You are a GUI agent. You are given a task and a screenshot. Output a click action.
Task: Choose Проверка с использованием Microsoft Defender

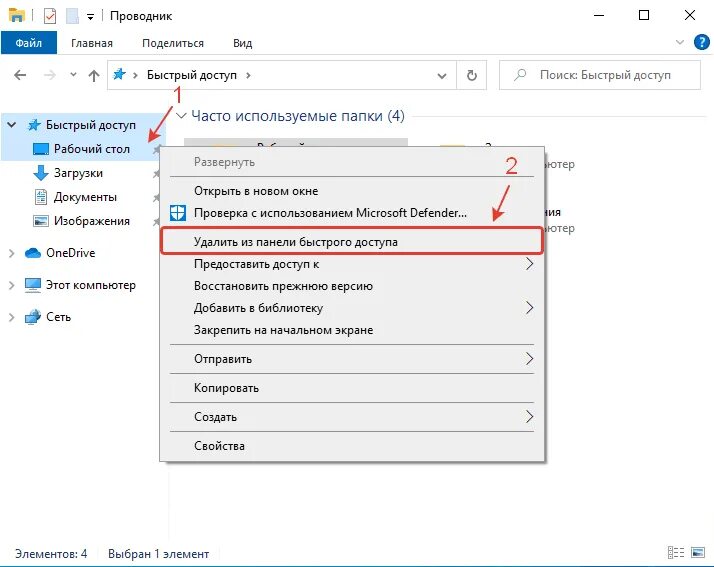(x=352, y=213)
